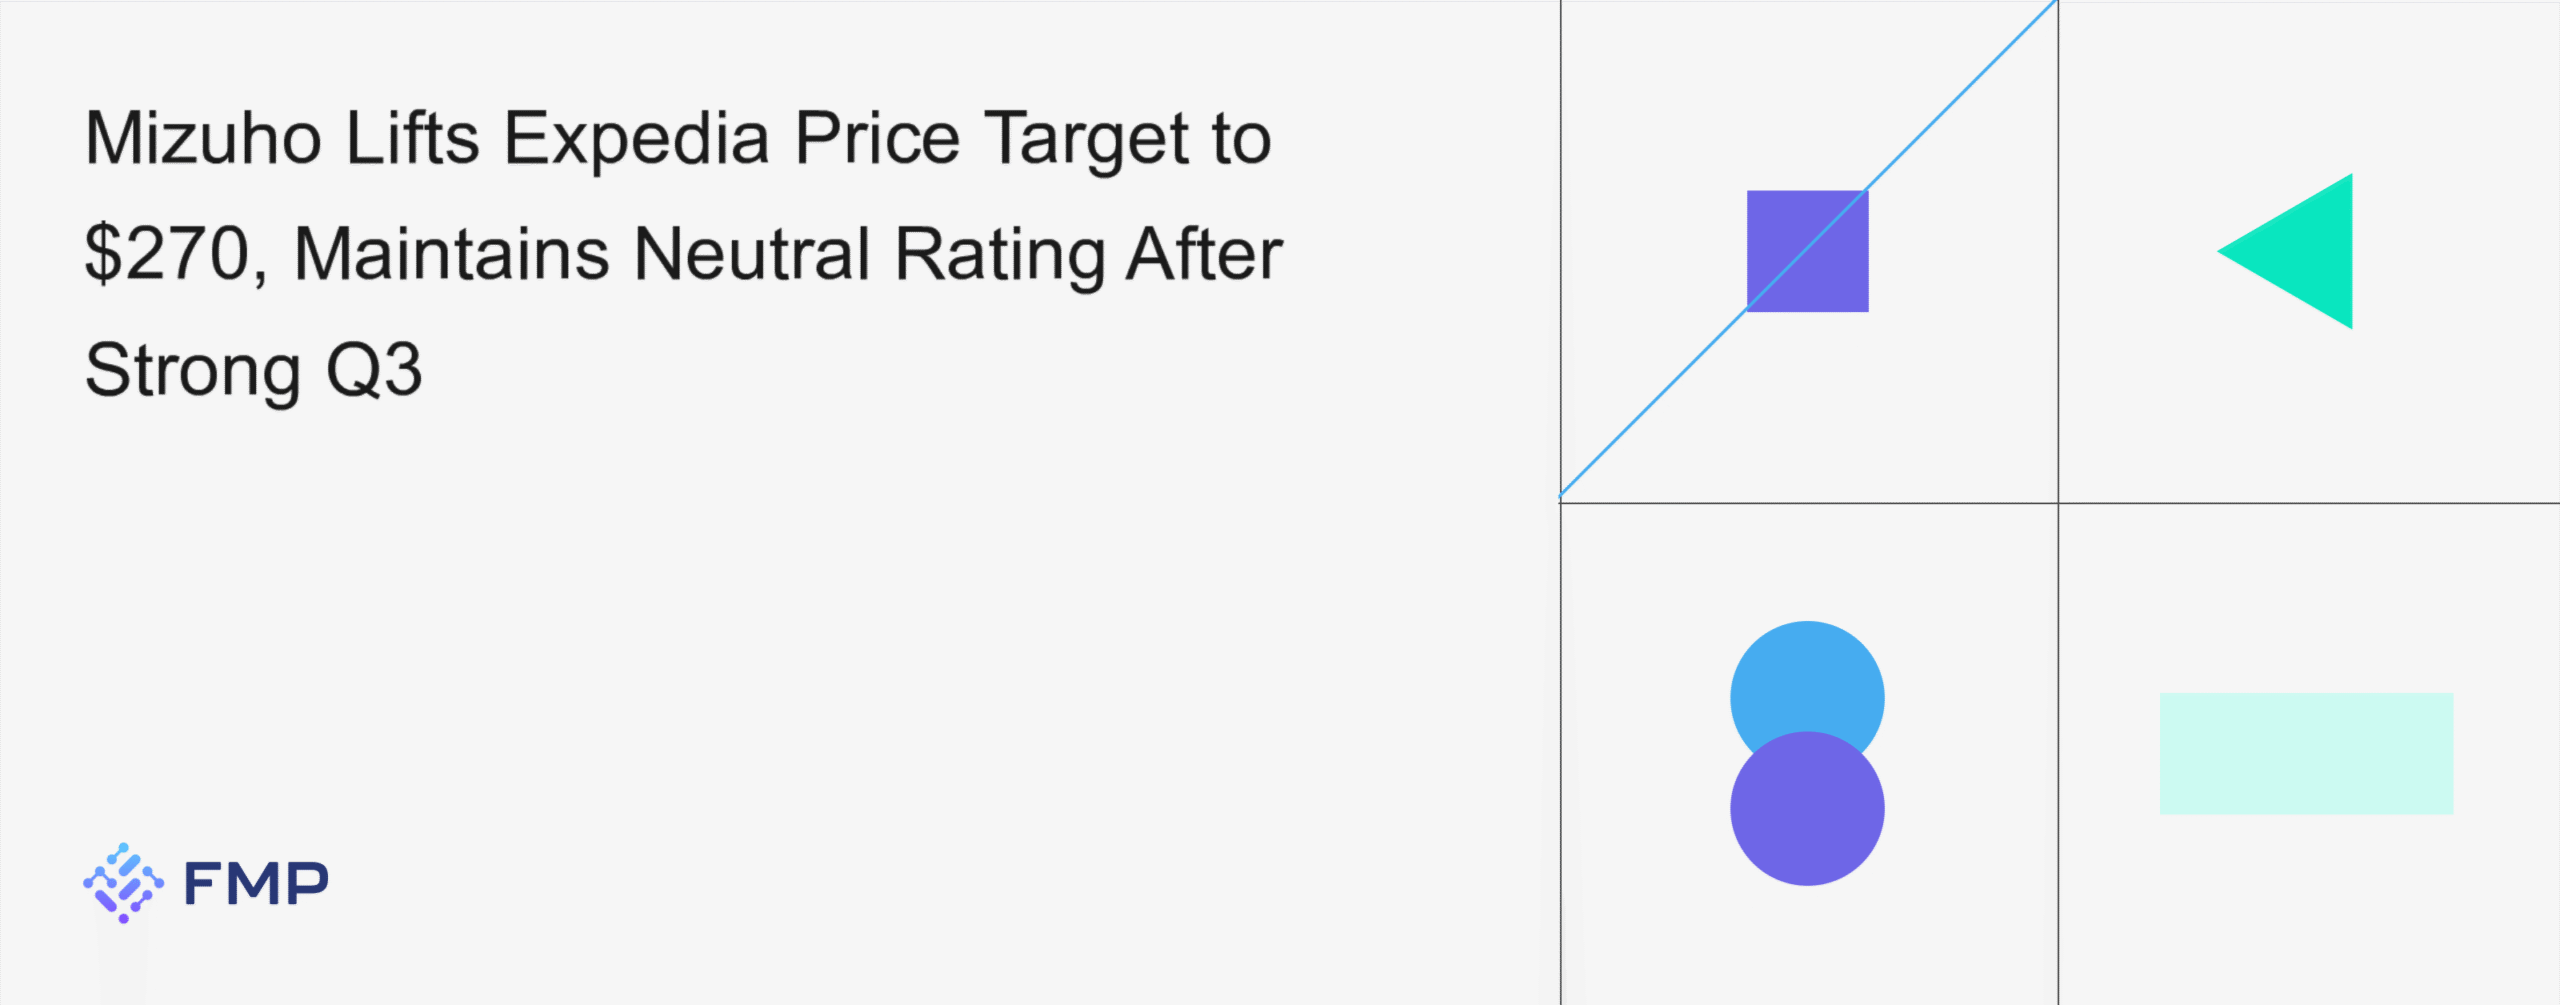
Task: Click the $270 price figure
Action: tap(167, 254)
